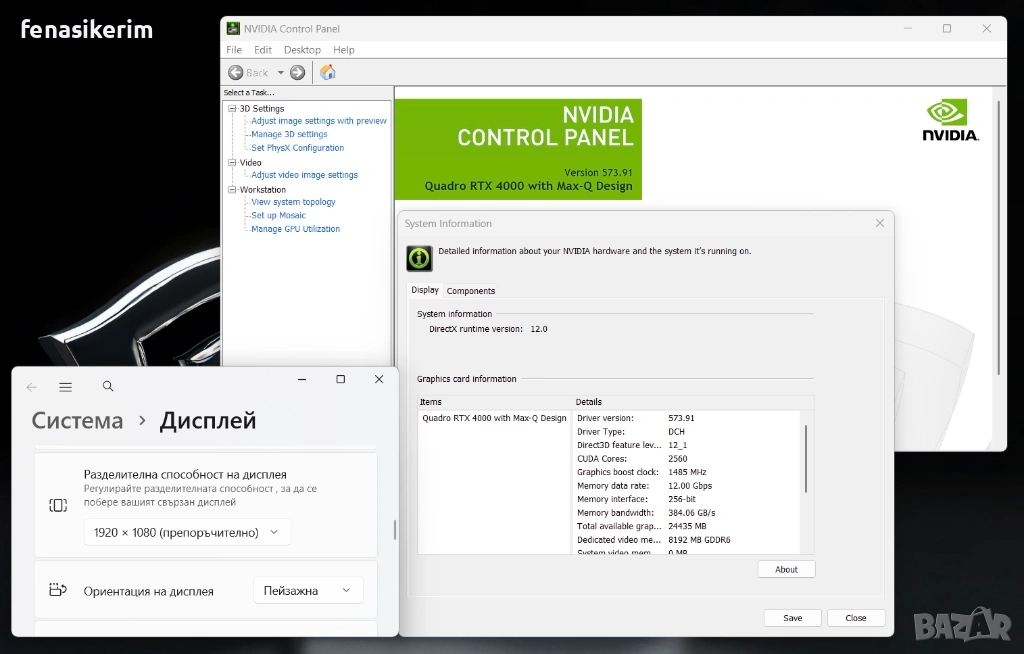Click the Details list vertical scrollbar
This screenshot has width=1024, height=654.
[x=805, y=458]
